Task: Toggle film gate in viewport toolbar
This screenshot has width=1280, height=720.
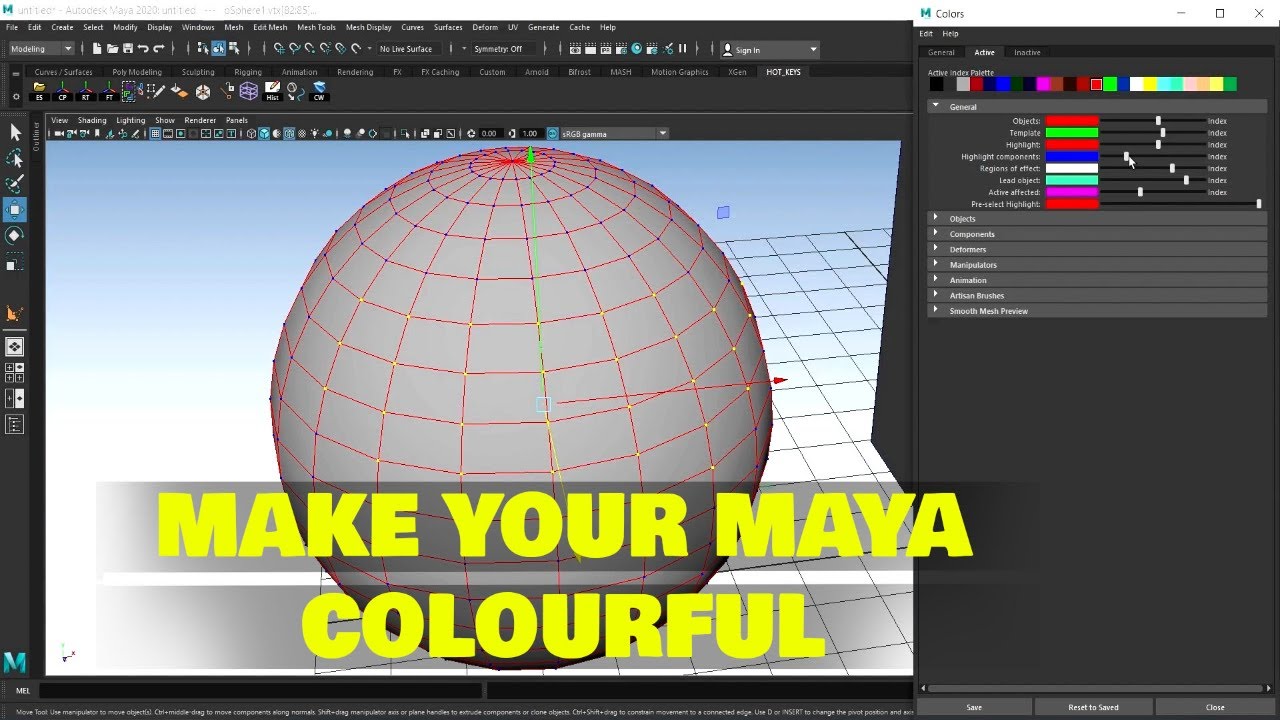Action: (168, 133)
